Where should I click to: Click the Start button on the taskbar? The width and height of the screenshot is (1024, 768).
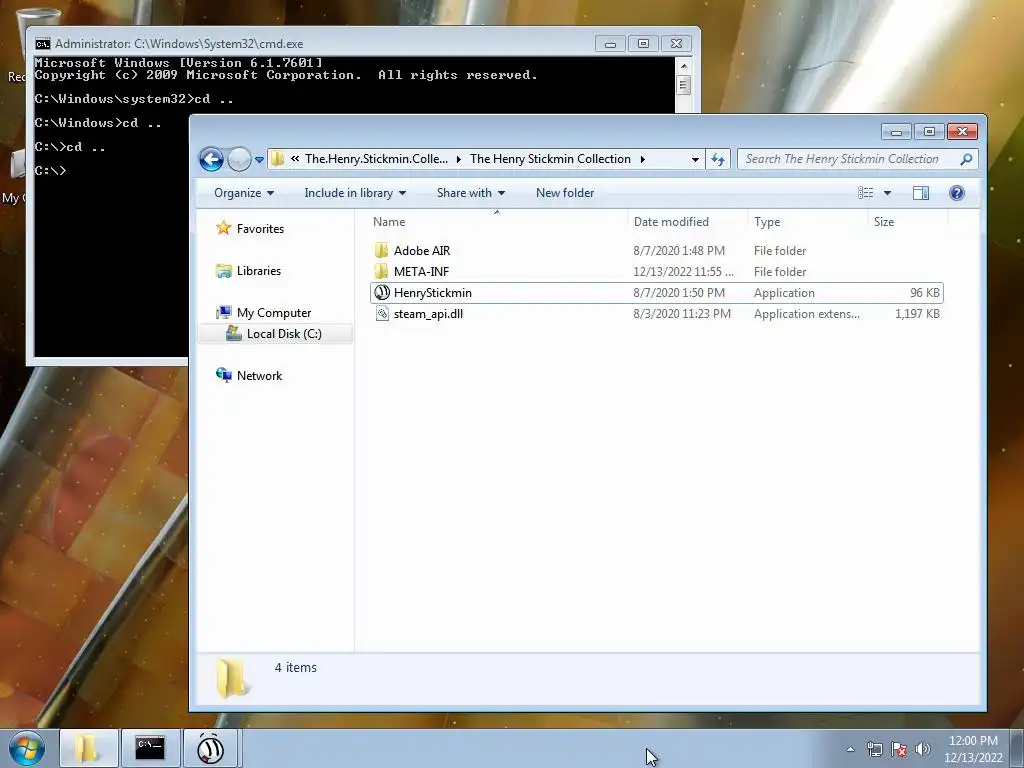[x=27, y=748]
